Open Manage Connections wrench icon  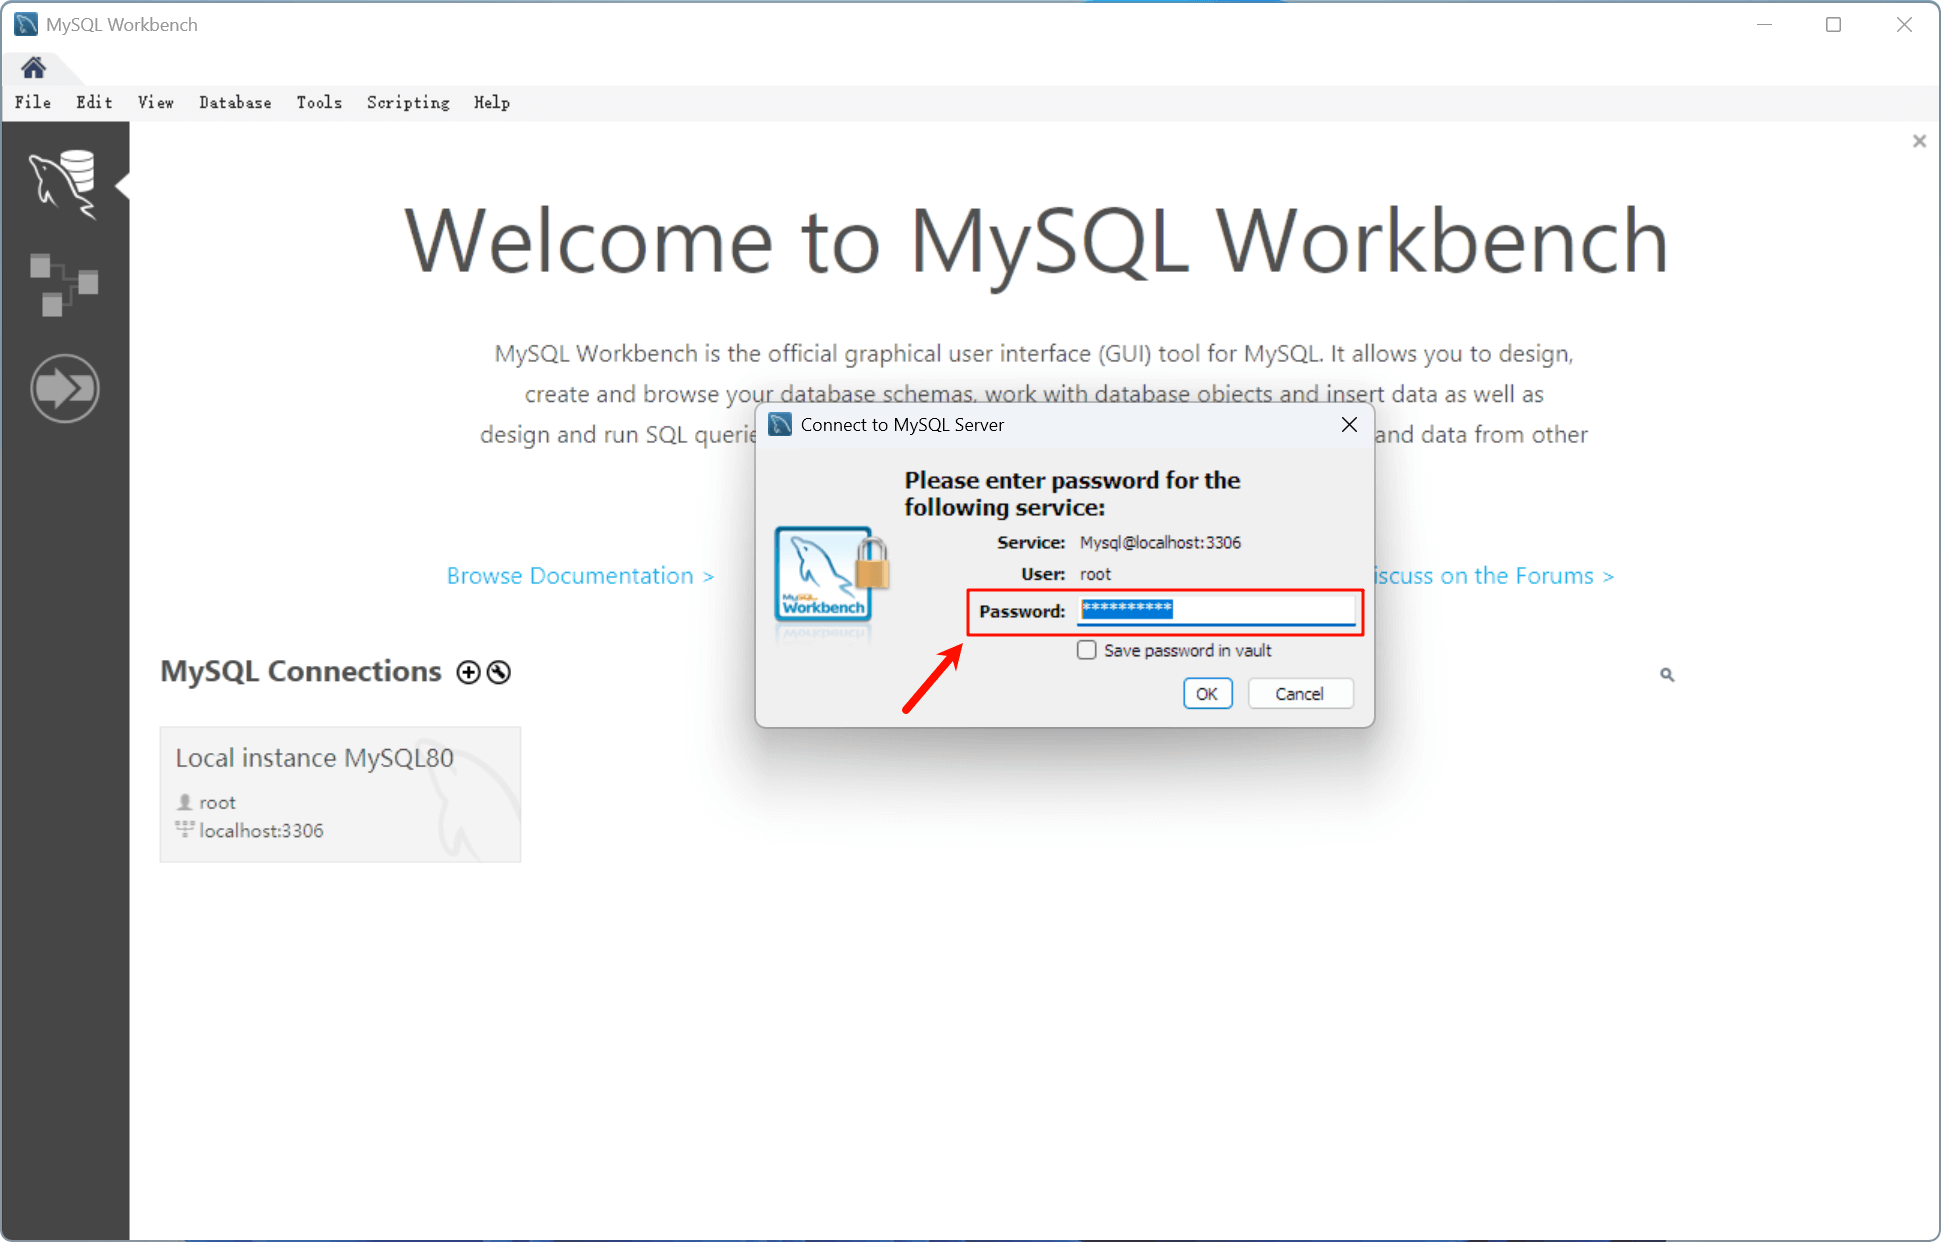[x=498, y=672]
